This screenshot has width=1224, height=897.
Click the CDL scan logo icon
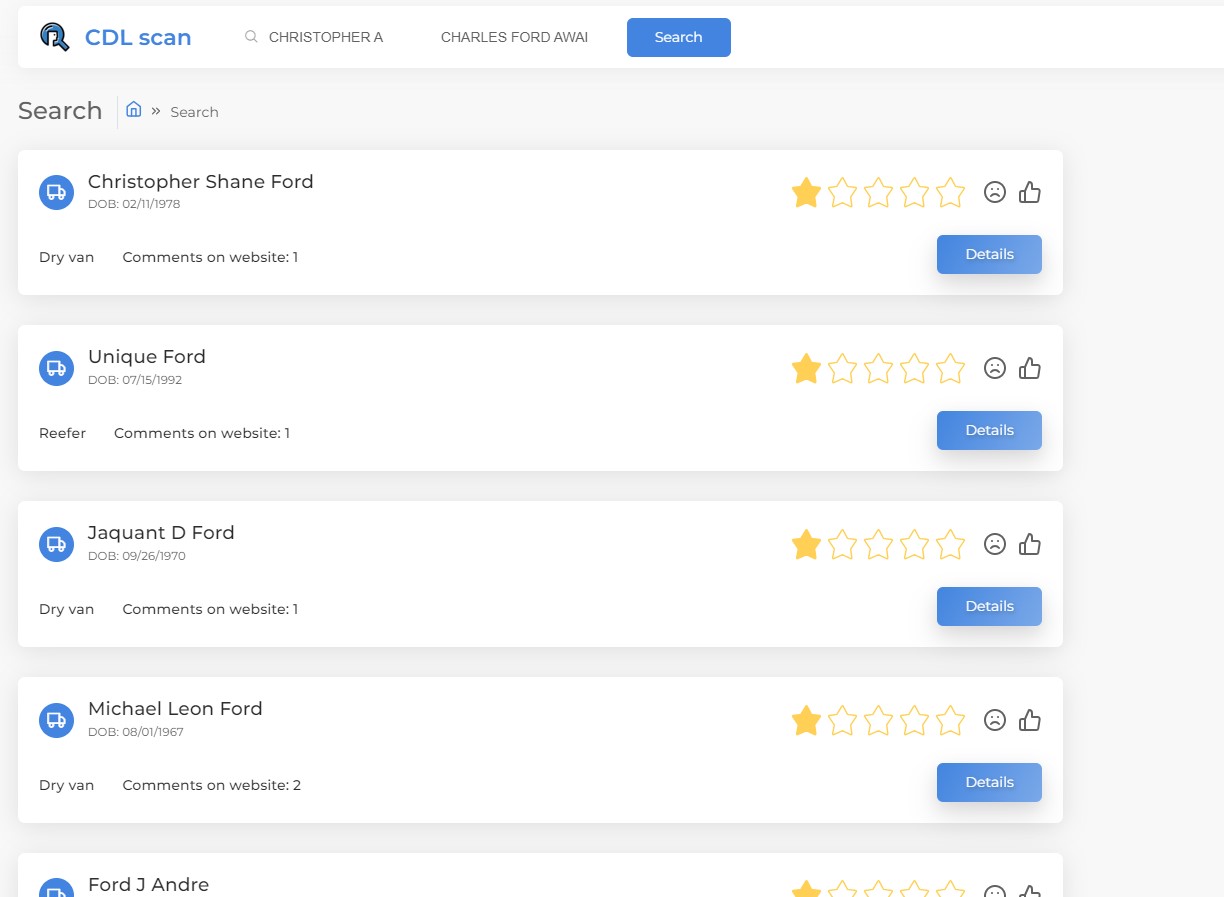point(55,37)
